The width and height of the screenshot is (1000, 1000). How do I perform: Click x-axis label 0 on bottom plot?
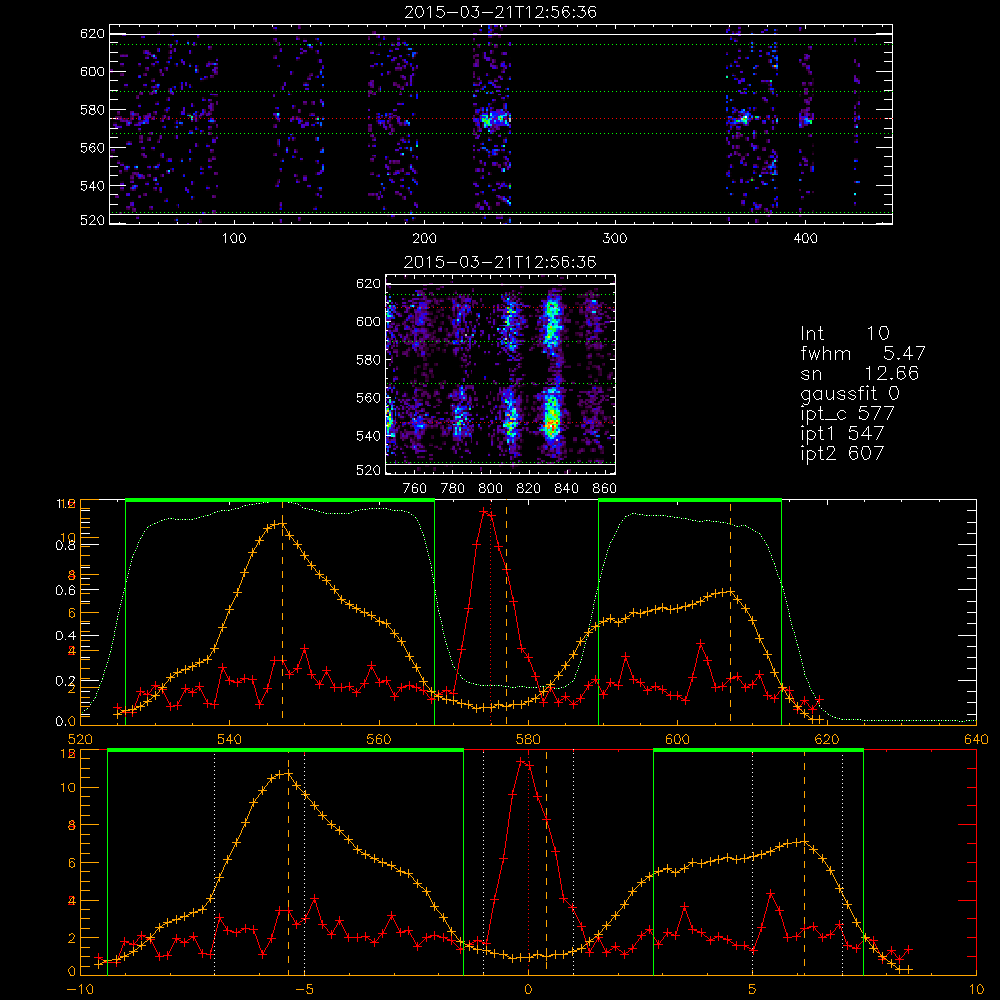pyautogui.click(x=528, y=990)
